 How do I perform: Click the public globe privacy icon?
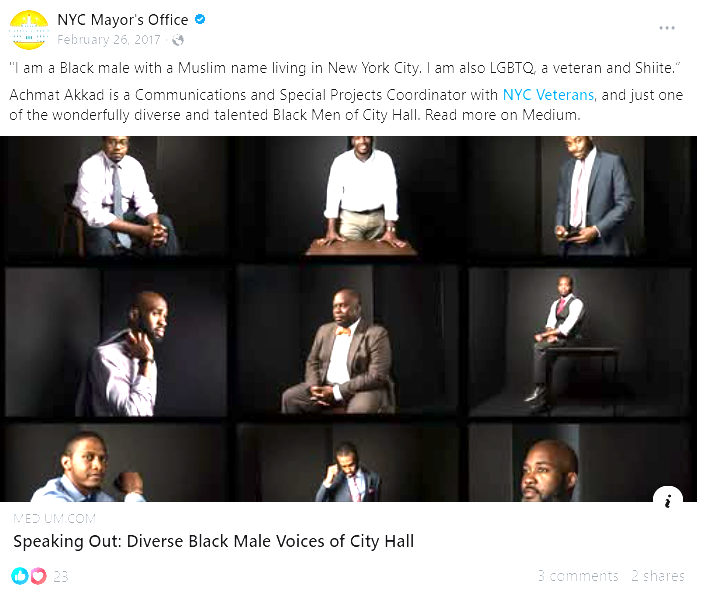[178, 40]
